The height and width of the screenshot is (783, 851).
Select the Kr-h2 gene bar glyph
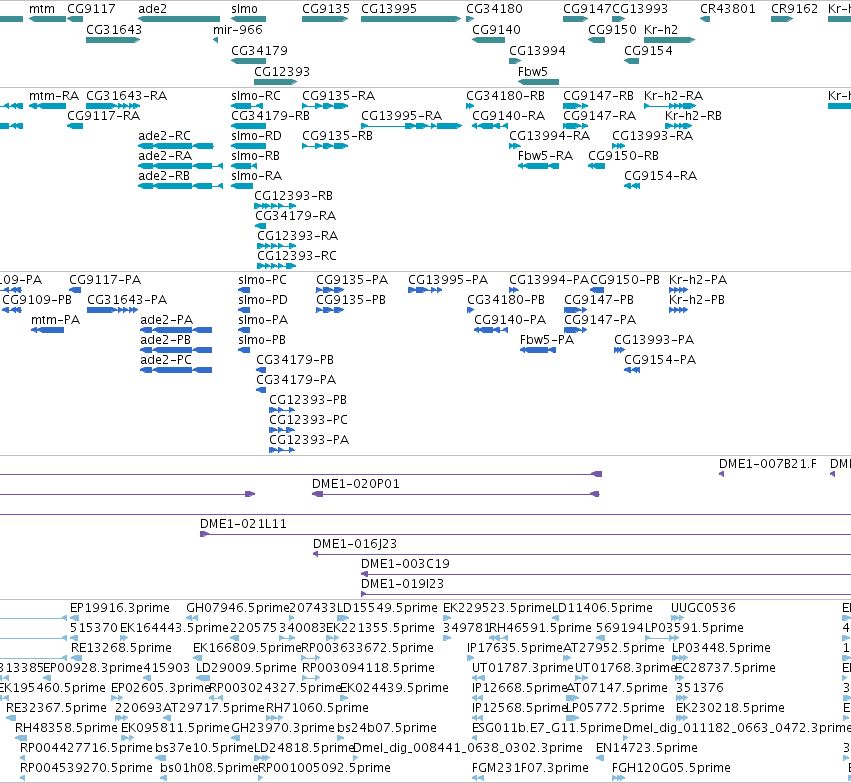[x=669, y=40]
